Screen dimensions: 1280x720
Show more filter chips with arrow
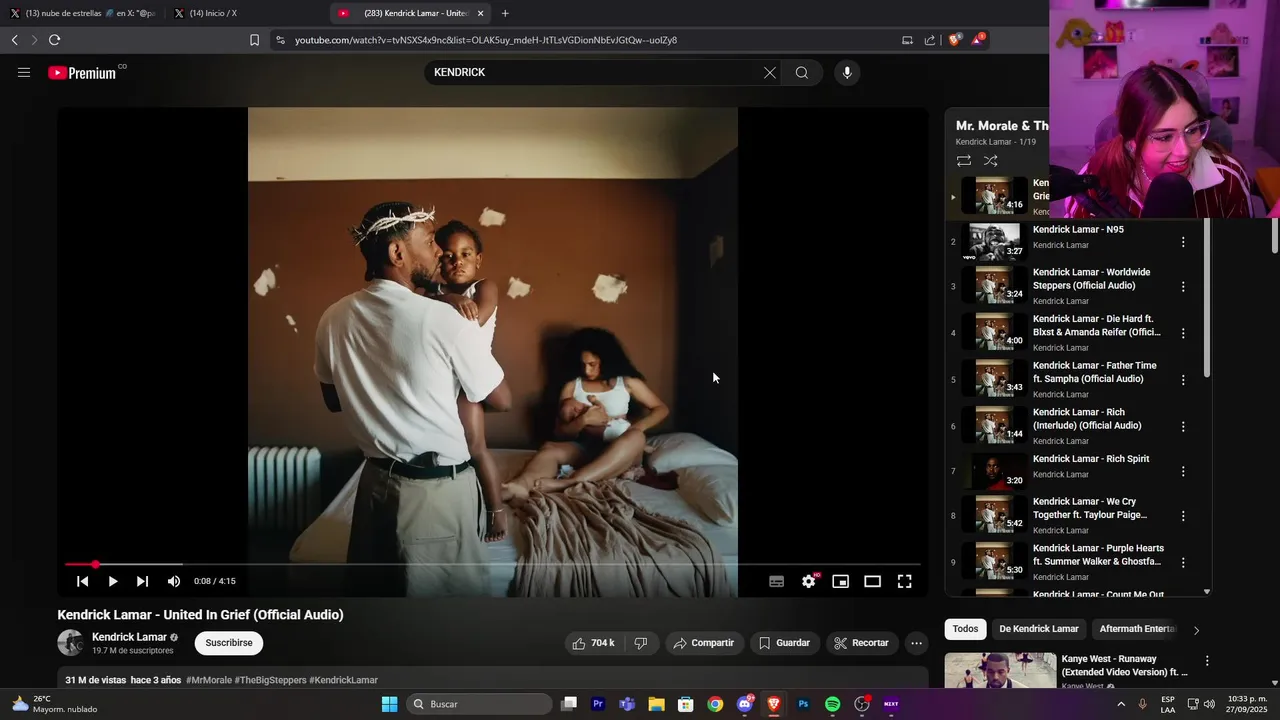(x=1196, y=630)
